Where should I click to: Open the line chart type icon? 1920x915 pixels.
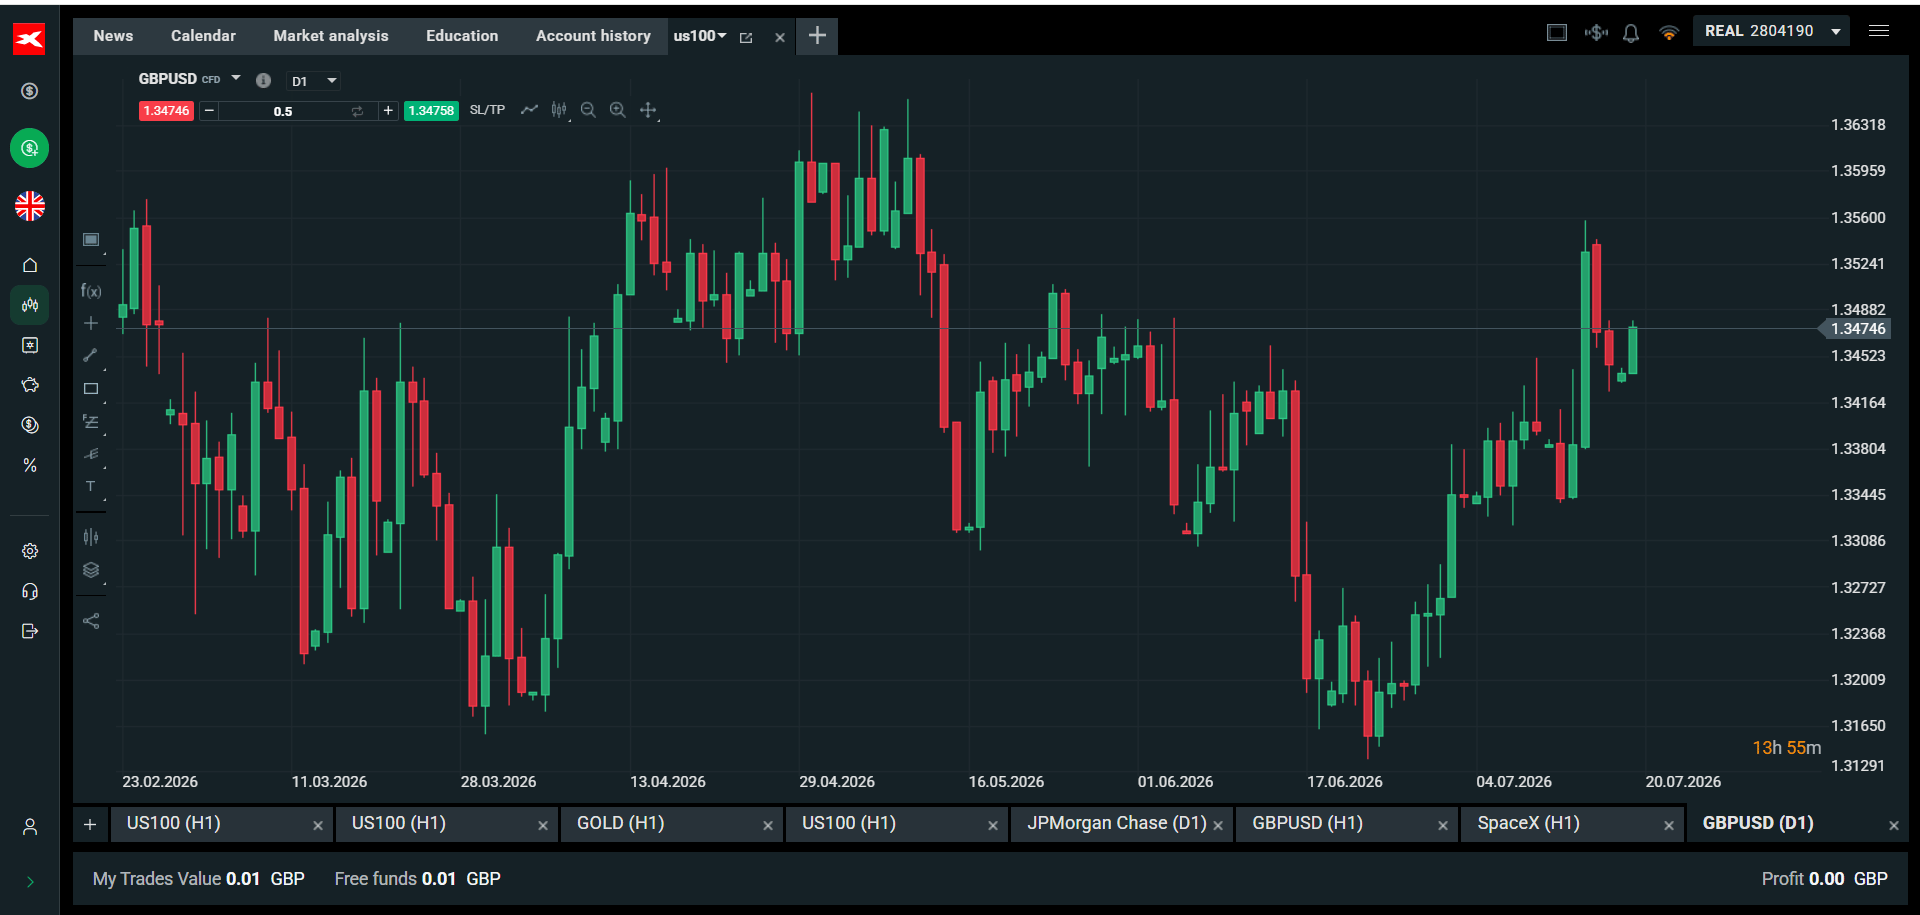[x=529, y=110]
